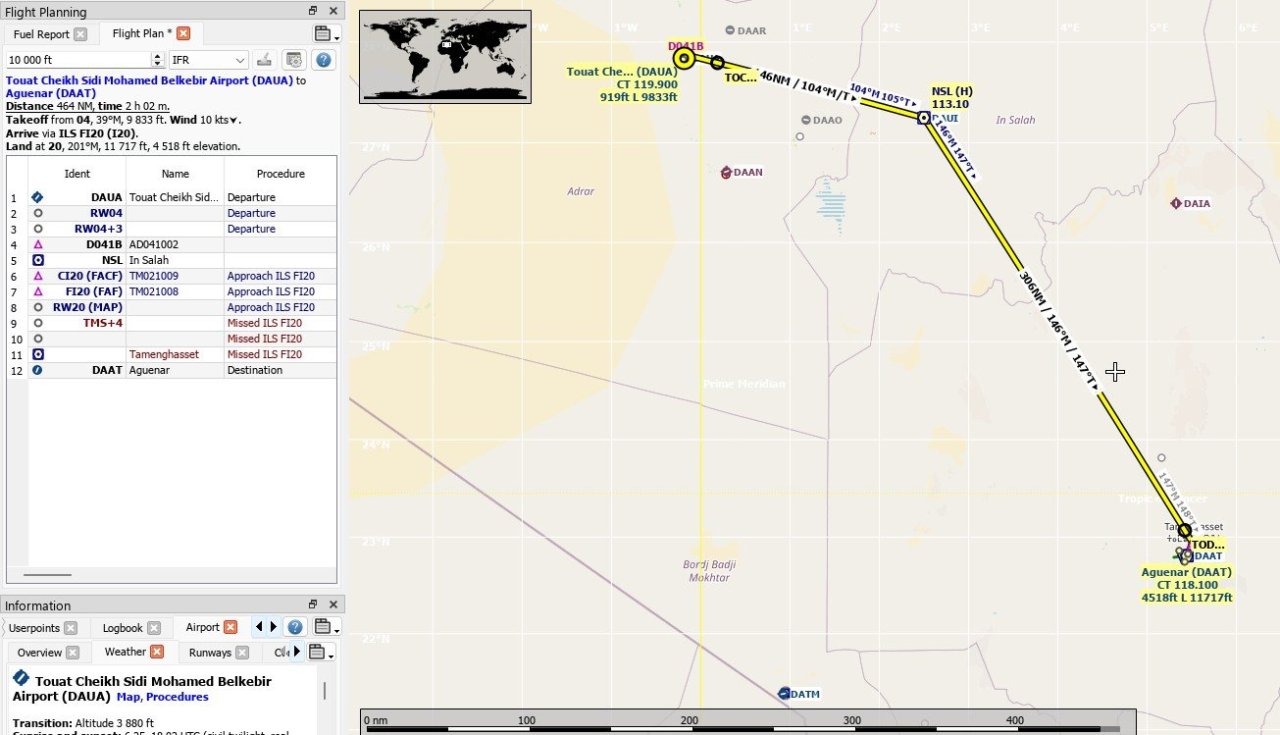Close the Userpoints tab
This screenshot has width=1280, height=735.
tap(71, 628)
